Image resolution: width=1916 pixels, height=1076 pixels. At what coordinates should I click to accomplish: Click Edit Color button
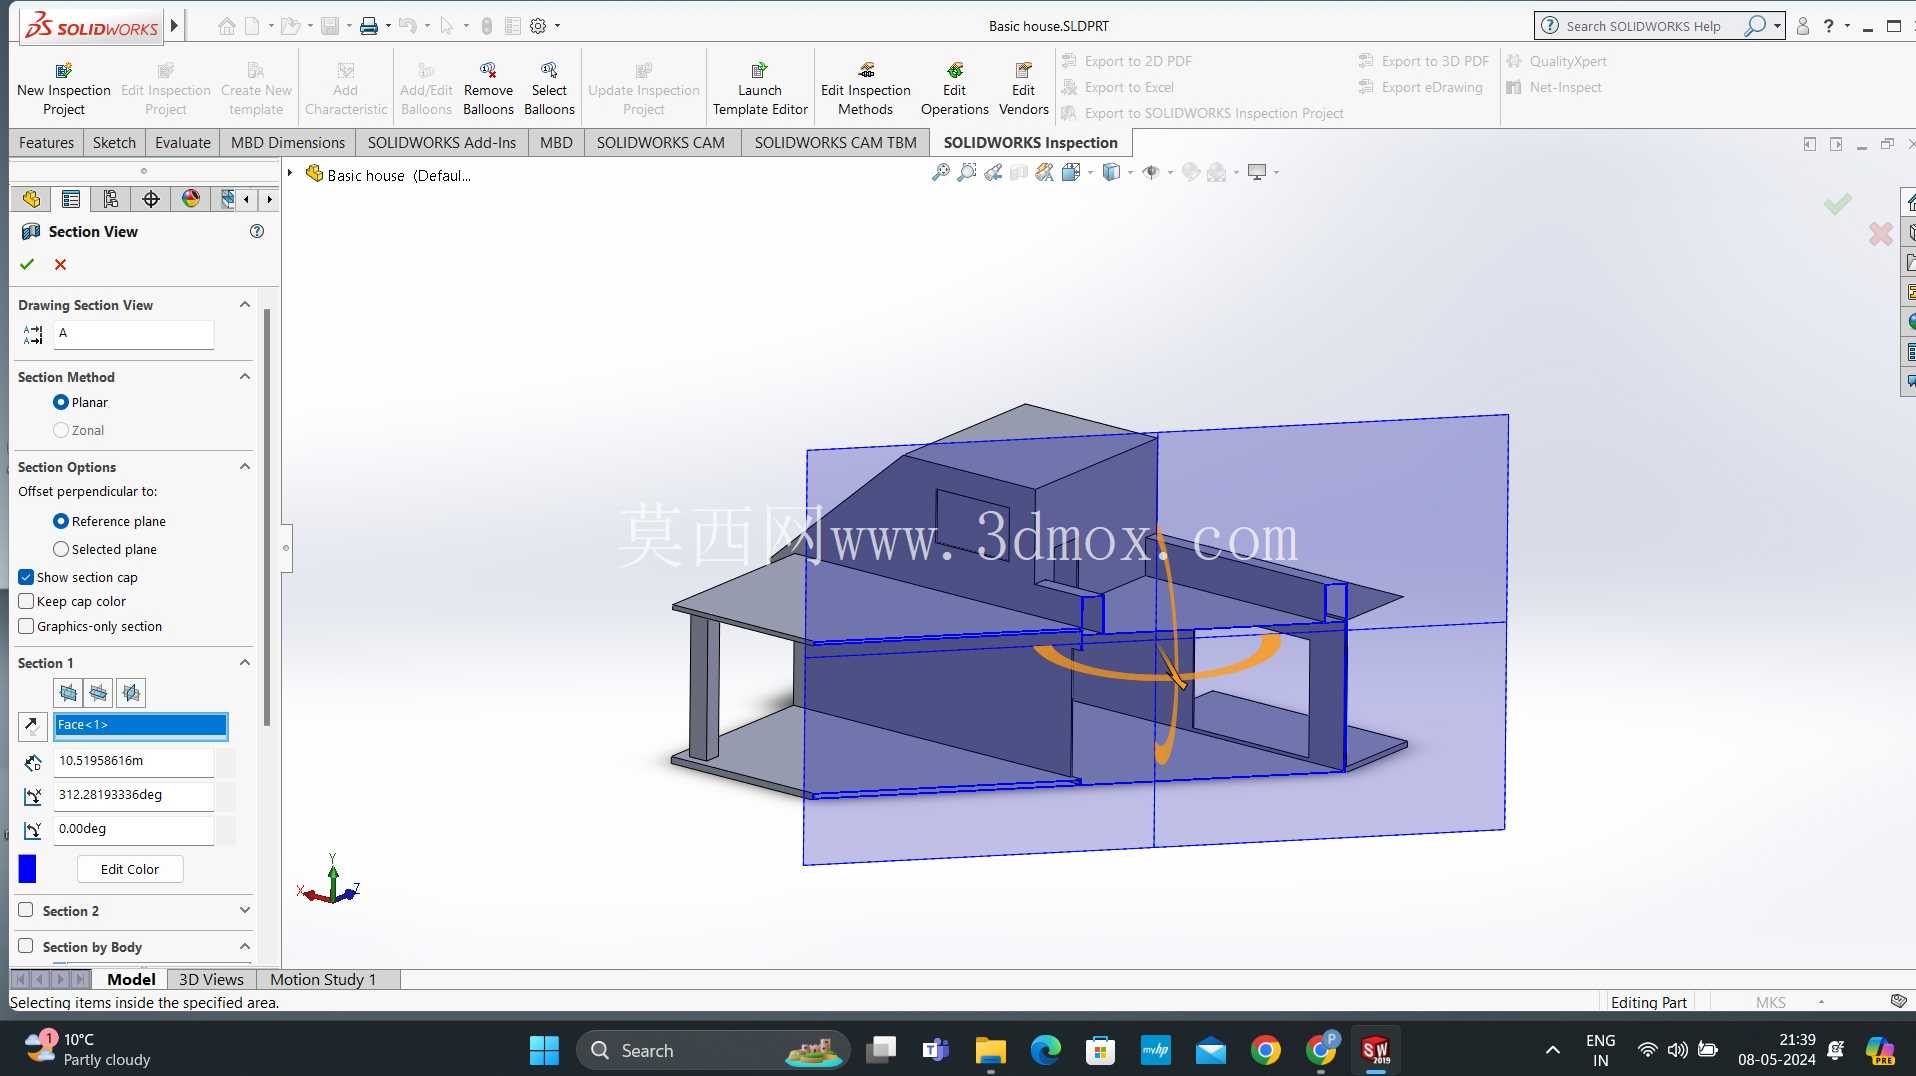[130, 869]
